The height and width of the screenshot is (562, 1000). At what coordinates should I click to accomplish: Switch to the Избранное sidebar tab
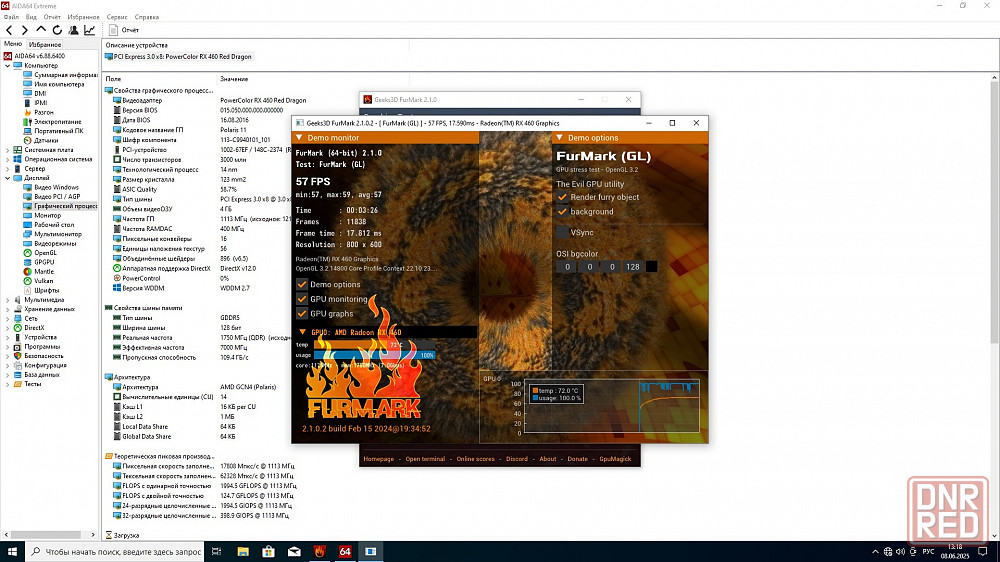click(x=45, y=45)
